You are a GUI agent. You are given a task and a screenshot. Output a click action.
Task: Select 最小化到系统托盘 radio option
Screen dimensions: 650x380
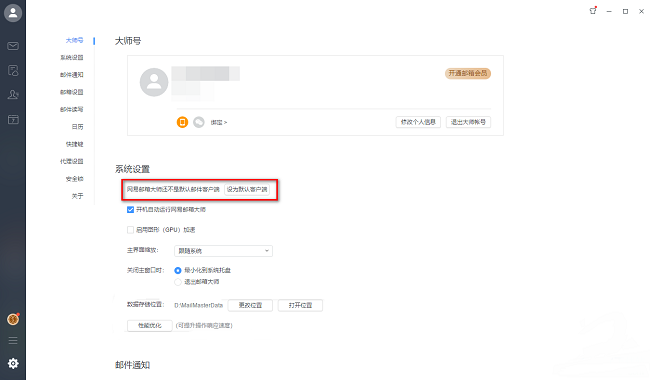click(x=178, y=270)
